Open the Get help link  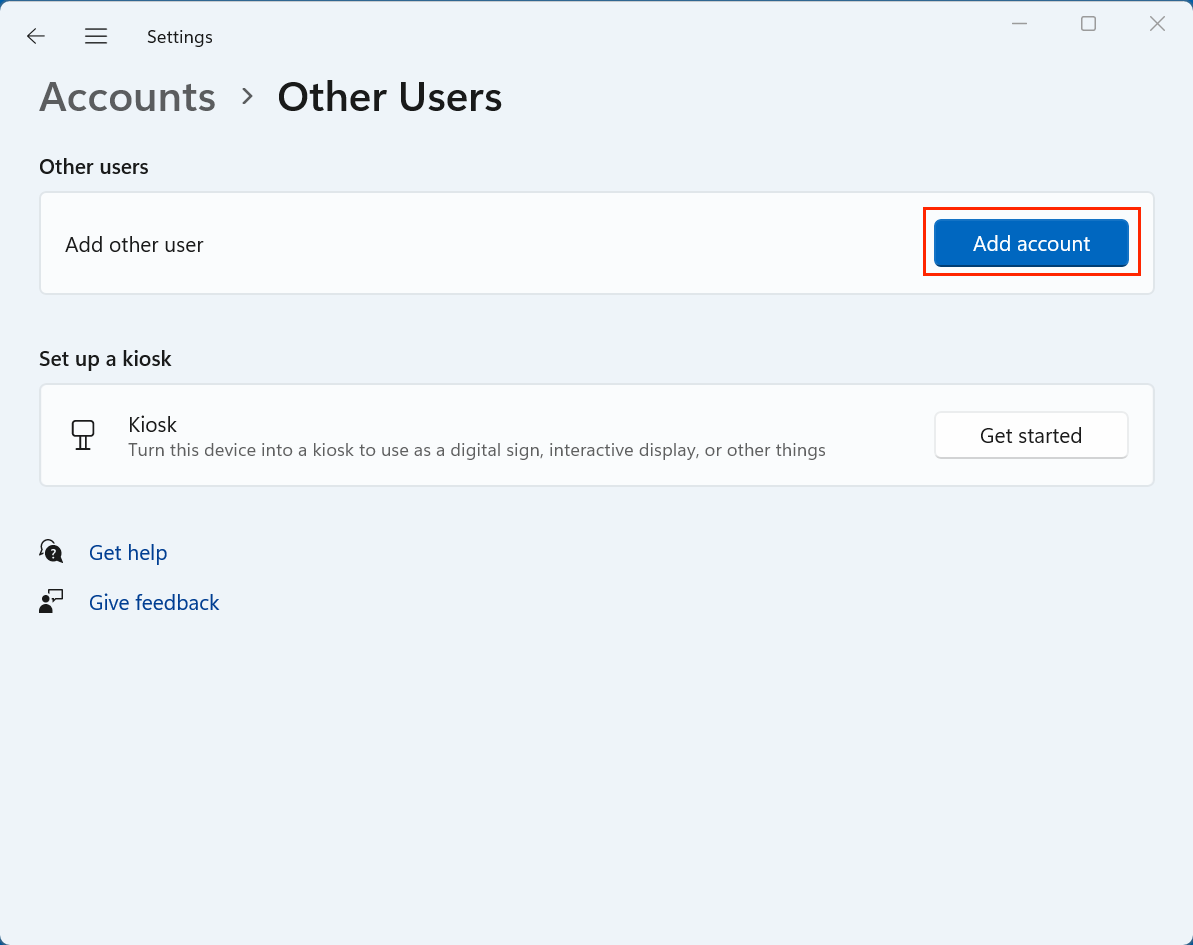tap(128, 553)
